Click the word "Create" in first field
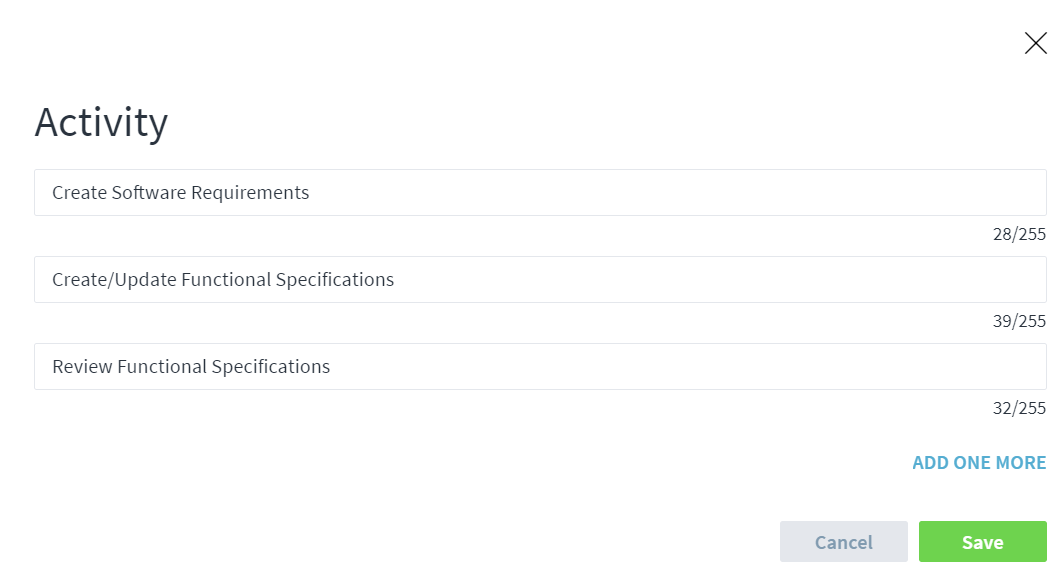The width and height of the screenshot is (1060, 585). [x=79, y=193]
